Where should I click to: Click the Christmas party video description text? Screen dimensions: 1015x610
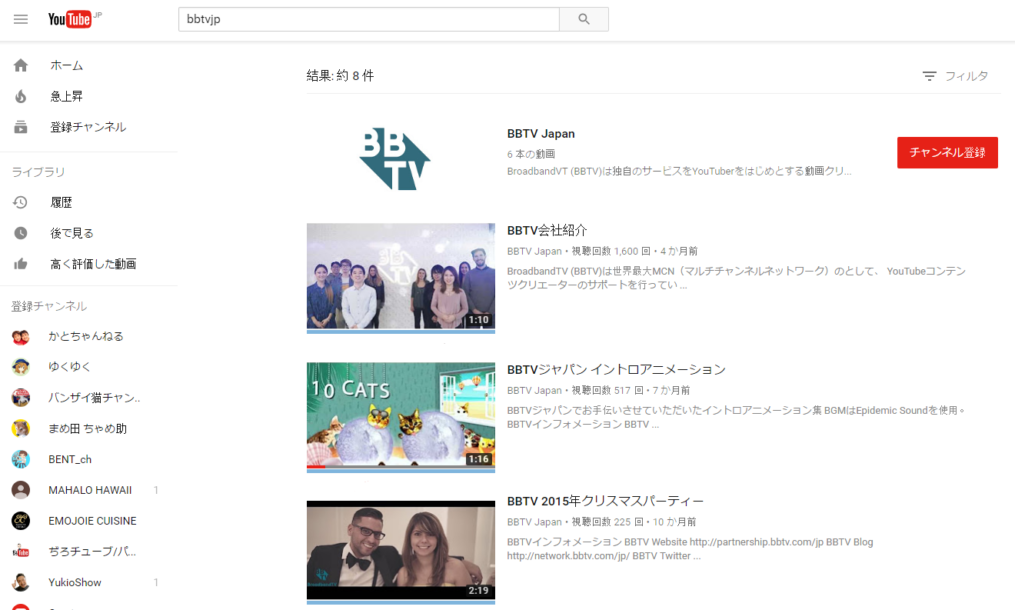pyautogui.click(x=690, y=548)
